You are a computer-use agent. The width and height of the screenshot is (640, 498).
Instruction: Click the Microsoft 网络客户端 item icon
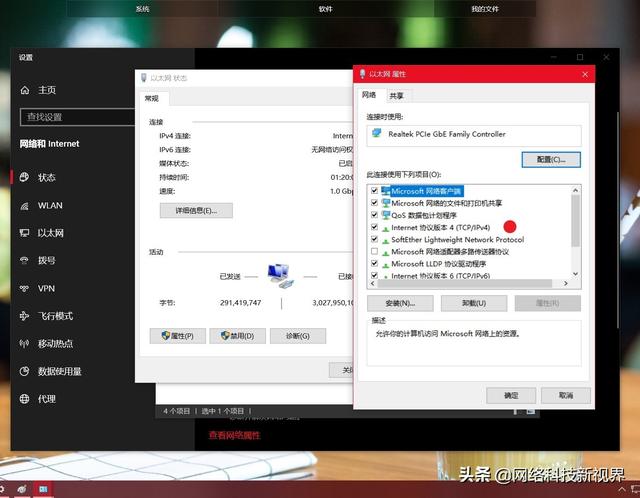[385, 191]
